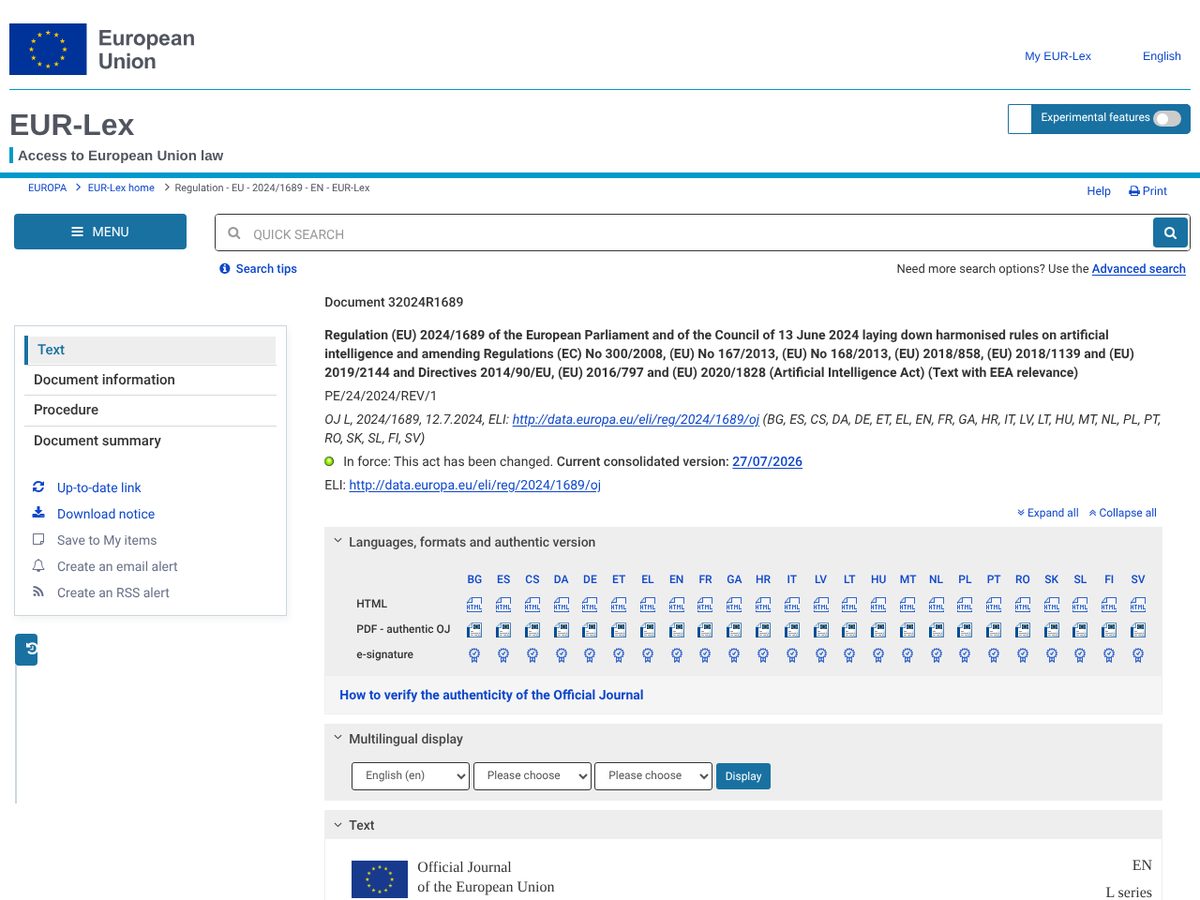Open How to verify authenticity link

491,695
